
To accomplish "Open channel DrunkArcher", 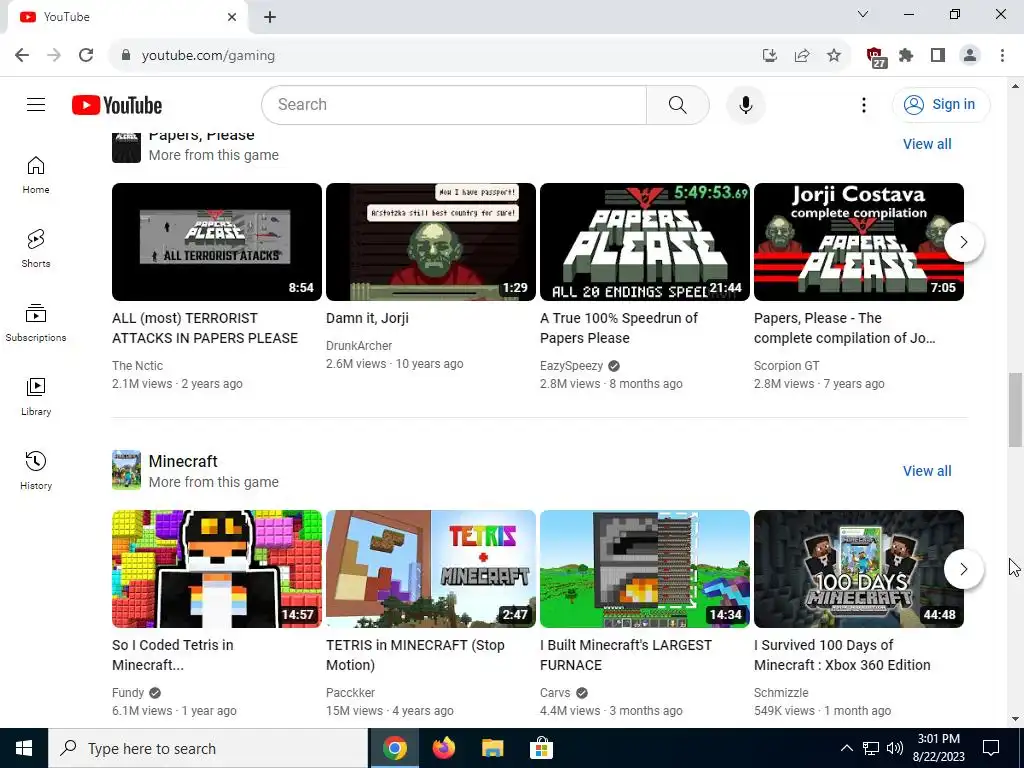I will (359, 345).
